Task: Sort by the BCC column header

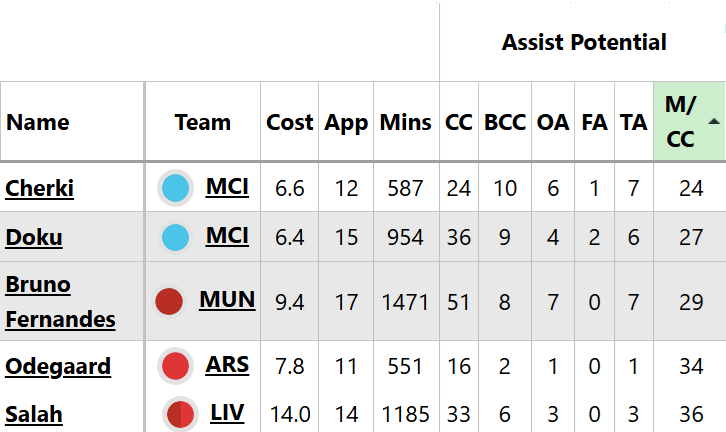Action: (x=505, y=122)
